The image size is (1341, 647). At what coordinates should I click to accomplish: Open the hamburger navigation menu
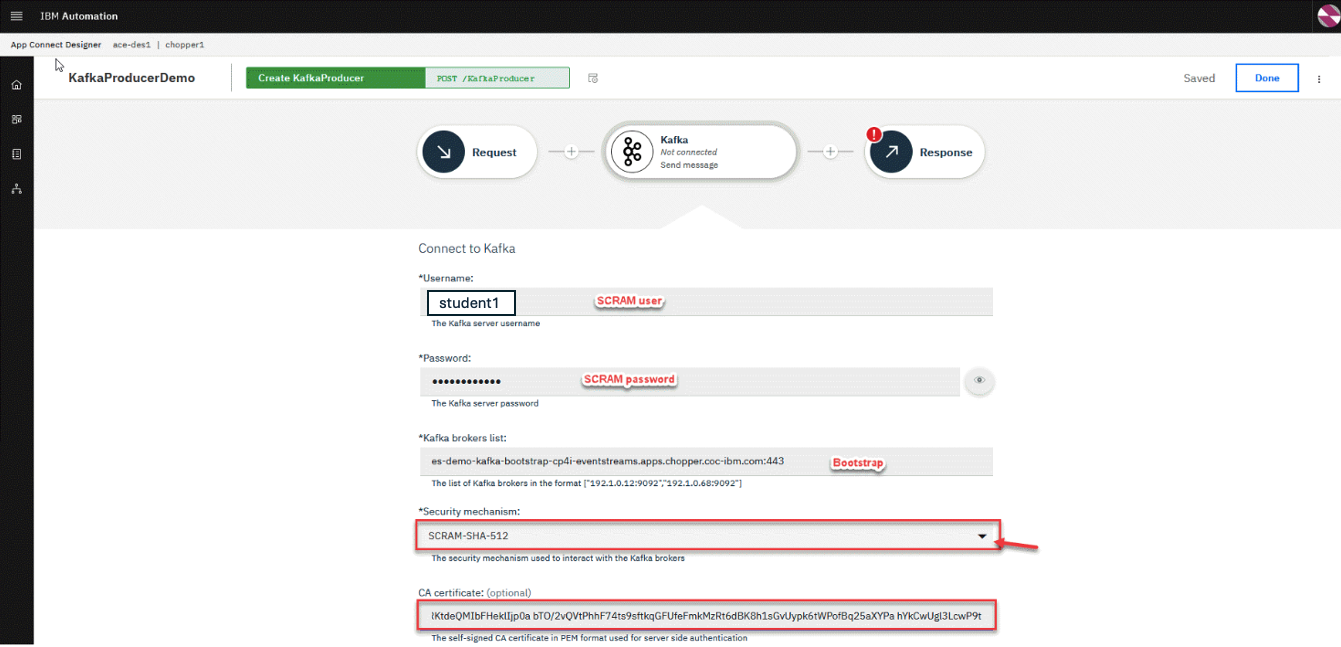coord(16,16)
